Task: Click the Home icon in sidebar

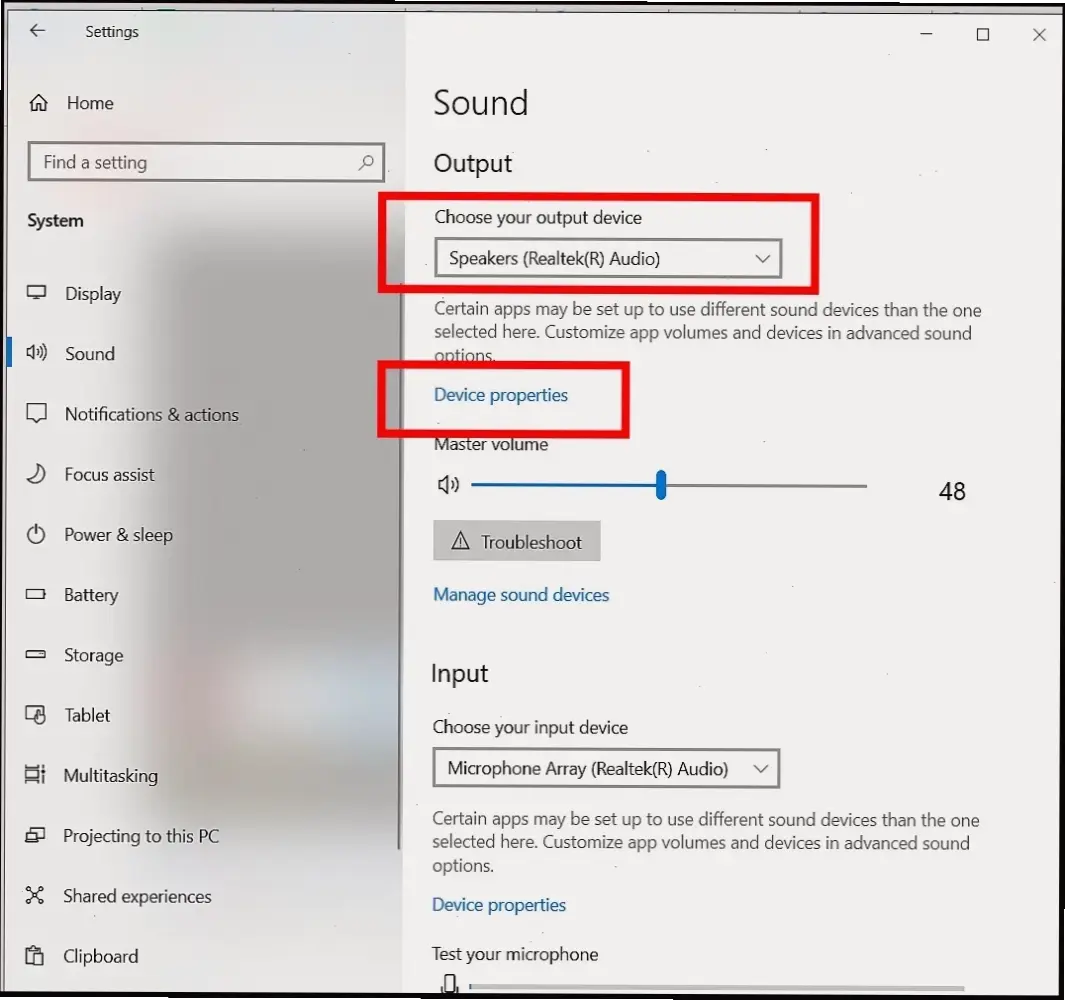Action: (x=39, y=103)
